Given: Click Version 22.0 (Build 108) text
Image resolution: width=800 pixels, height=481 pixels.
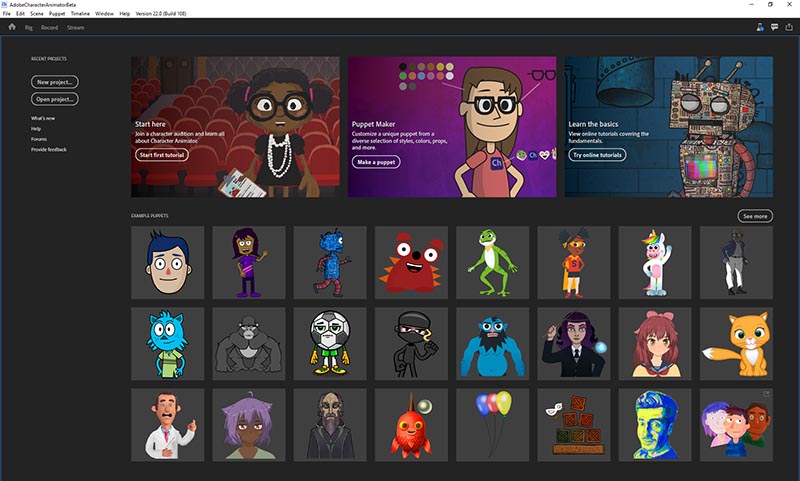Looking at the screenshot, I should pos(161,14).
